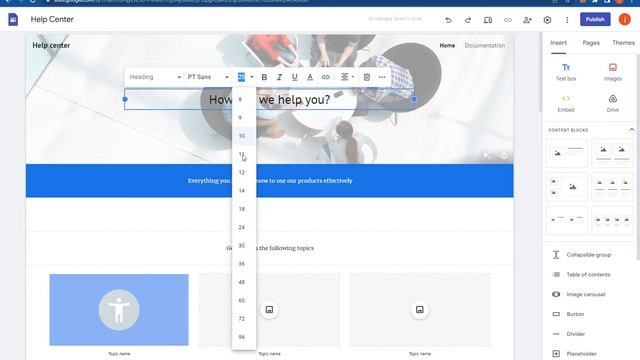Choose the four-image column content block

(x=612, y=220)
